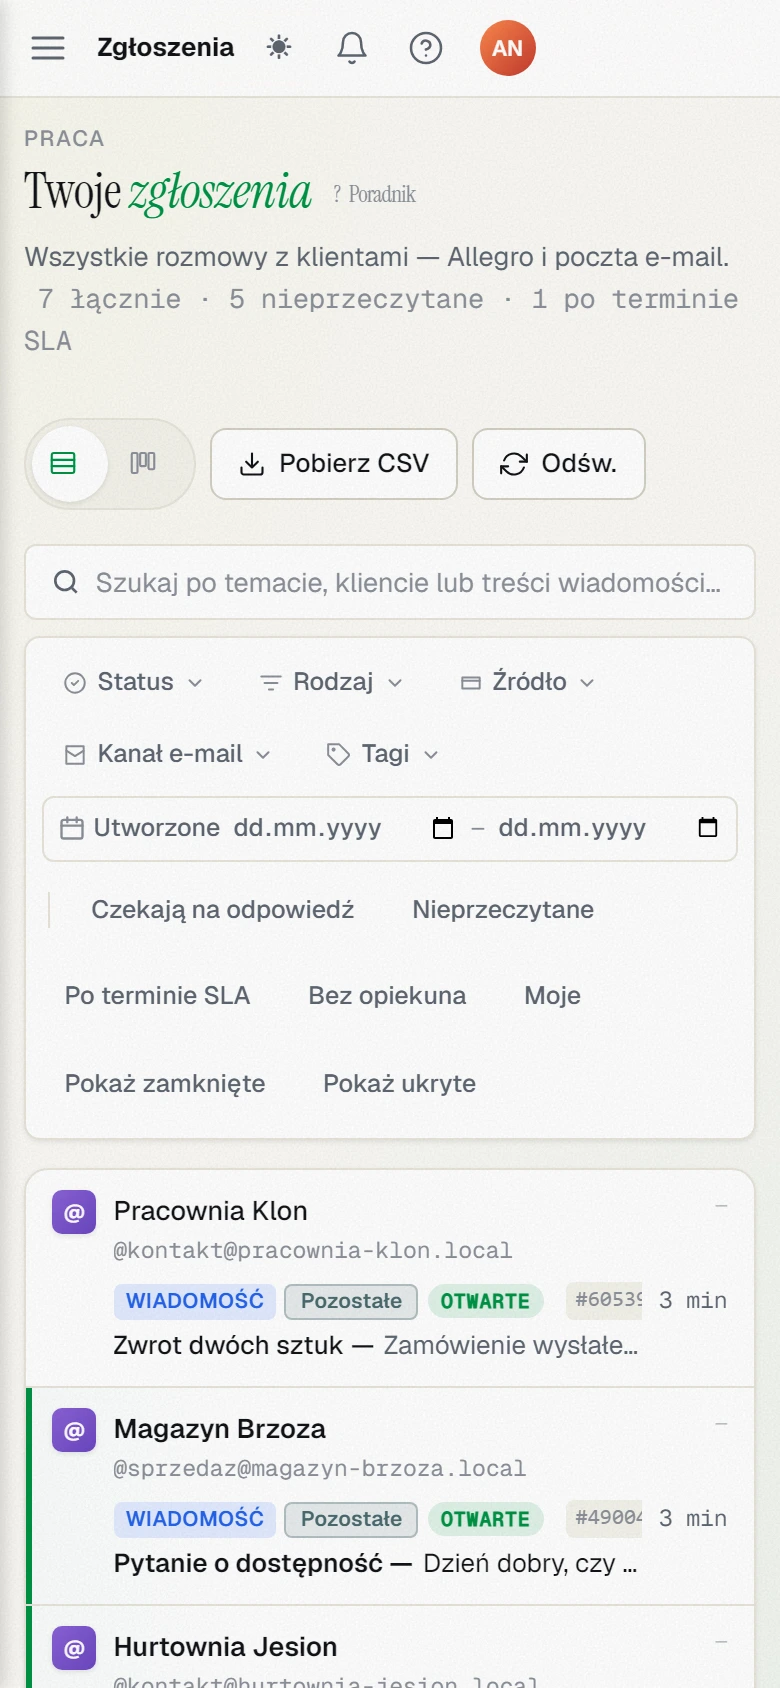This screenshot has width=780, height=1688.
Task: Download the Pobierz CSV export
Action: pyautogui.click(x=334, y=464)
